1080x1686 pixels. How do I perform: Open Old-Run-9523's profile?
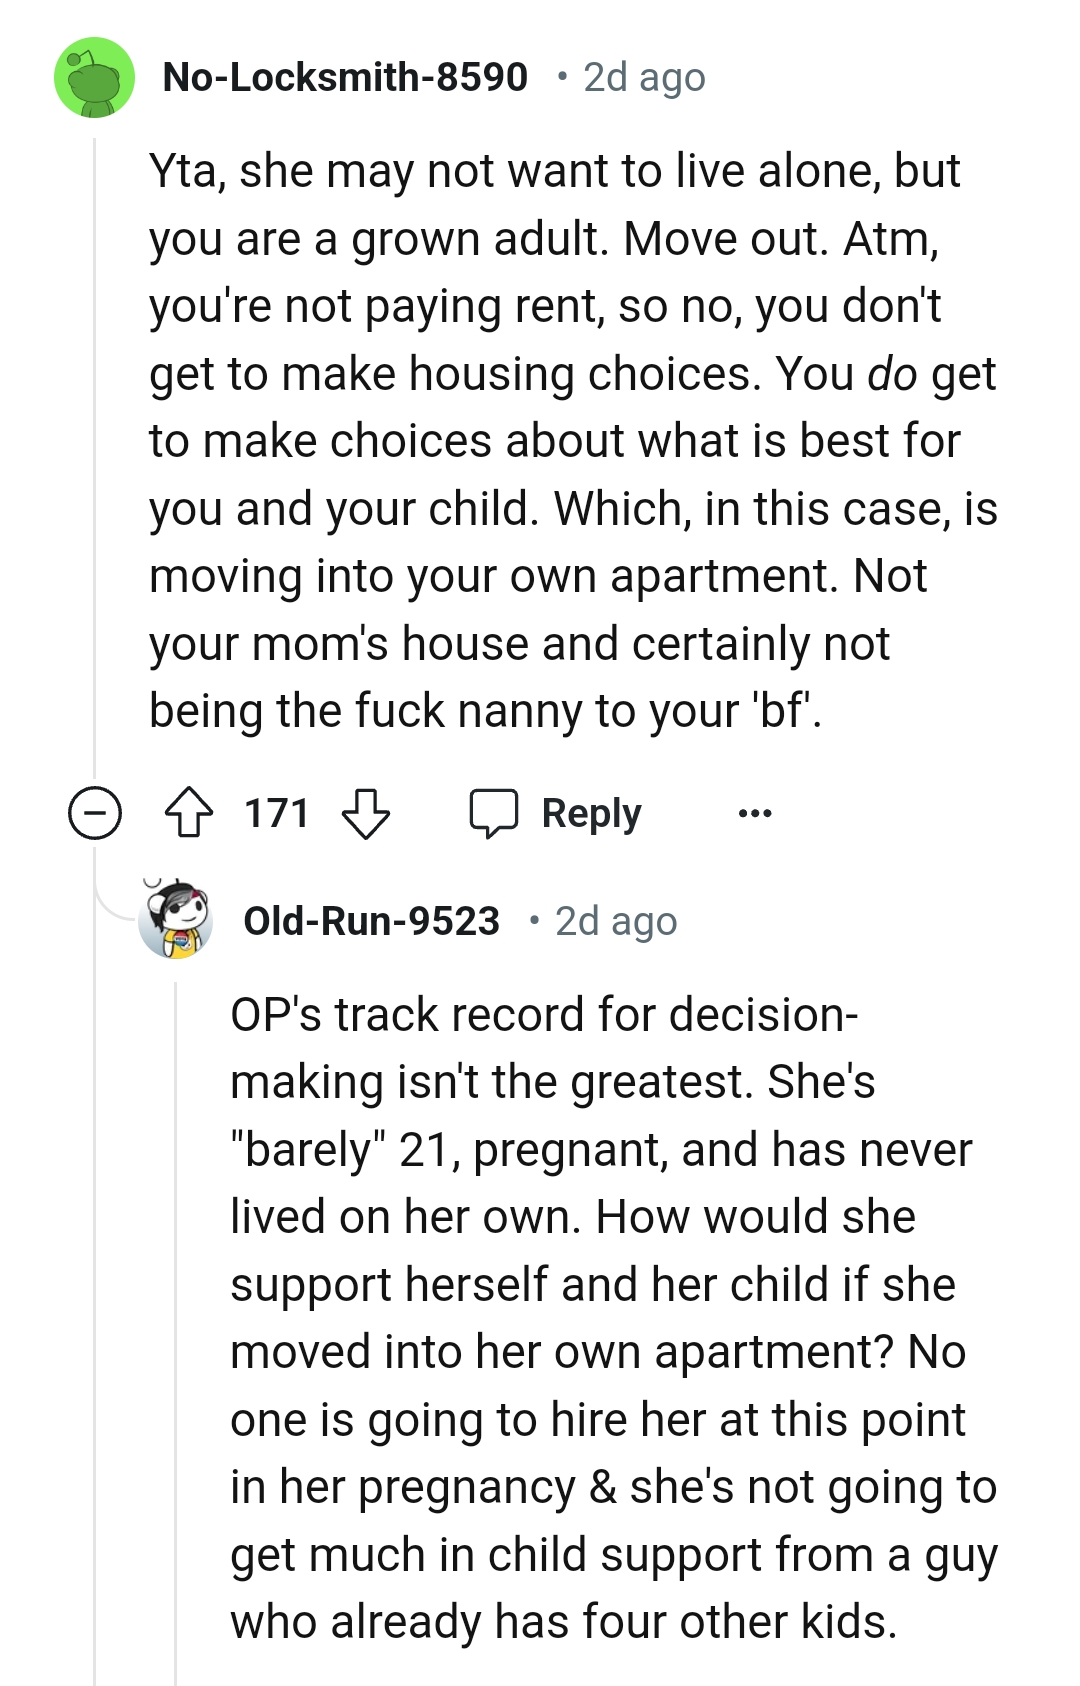(x=372, y=923)
